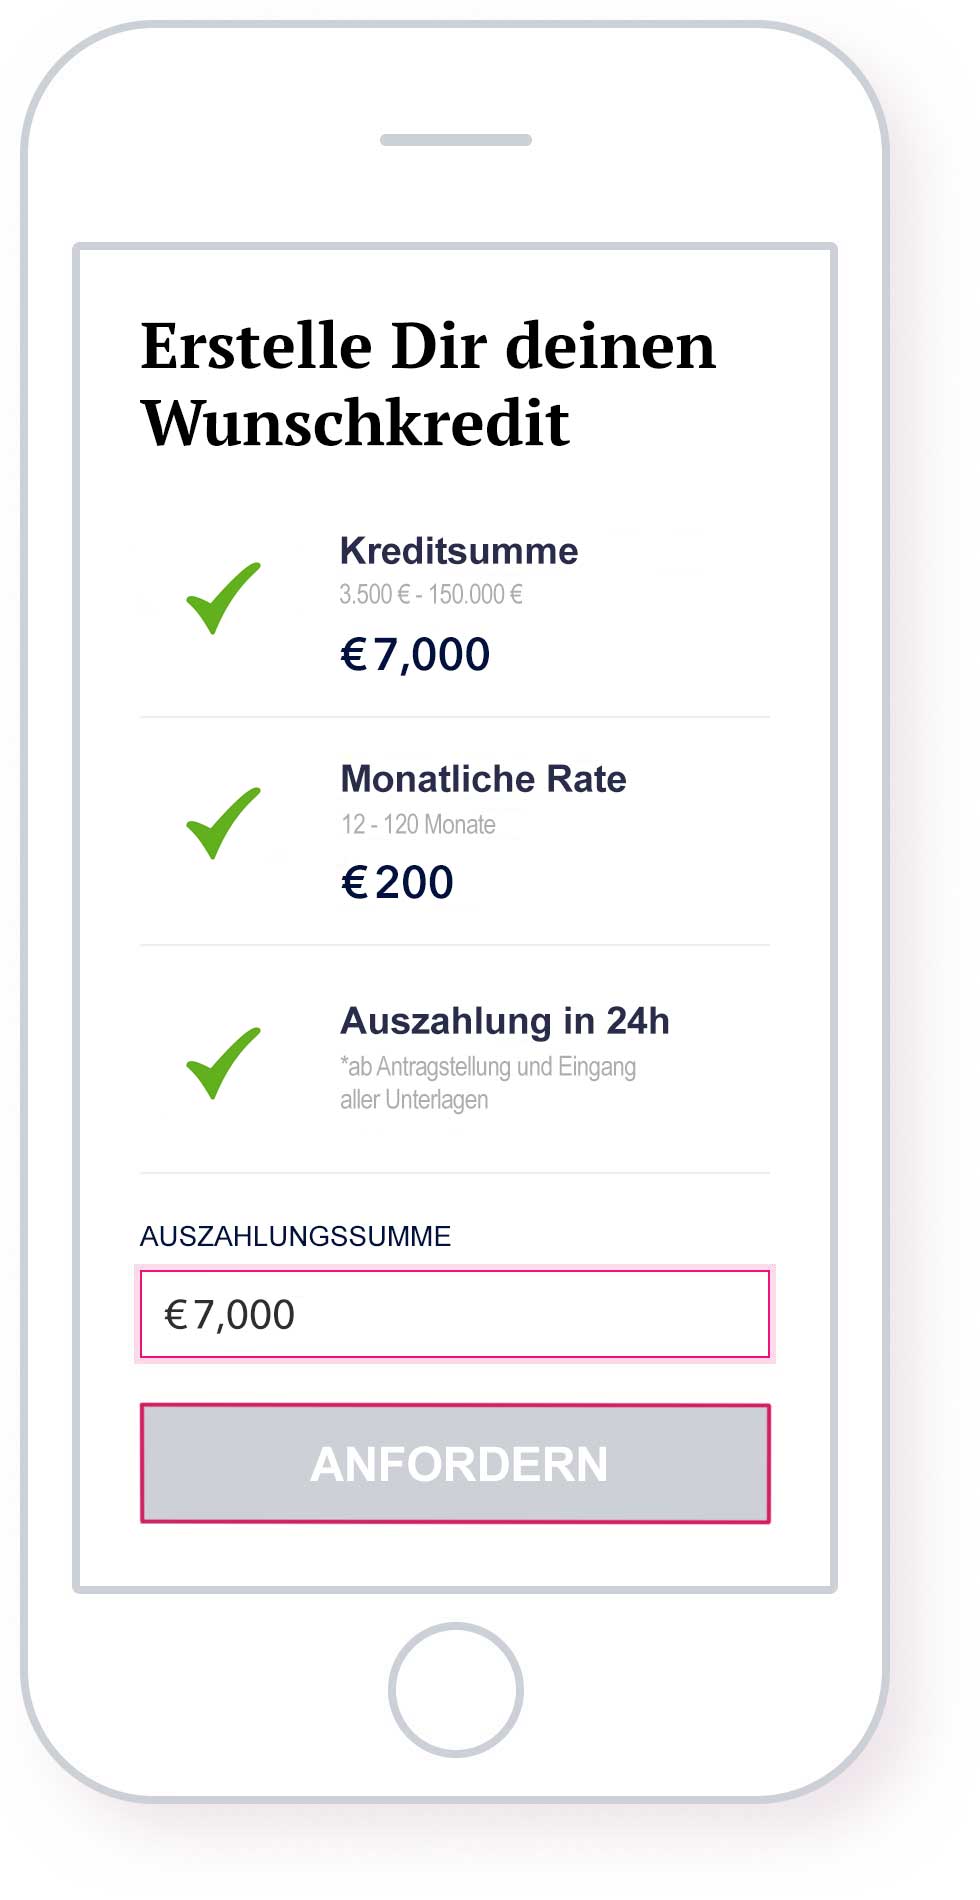Click the Erstelle Dir deinen Wunschkredit title
Screen dimensions: 980x1900
428,384
